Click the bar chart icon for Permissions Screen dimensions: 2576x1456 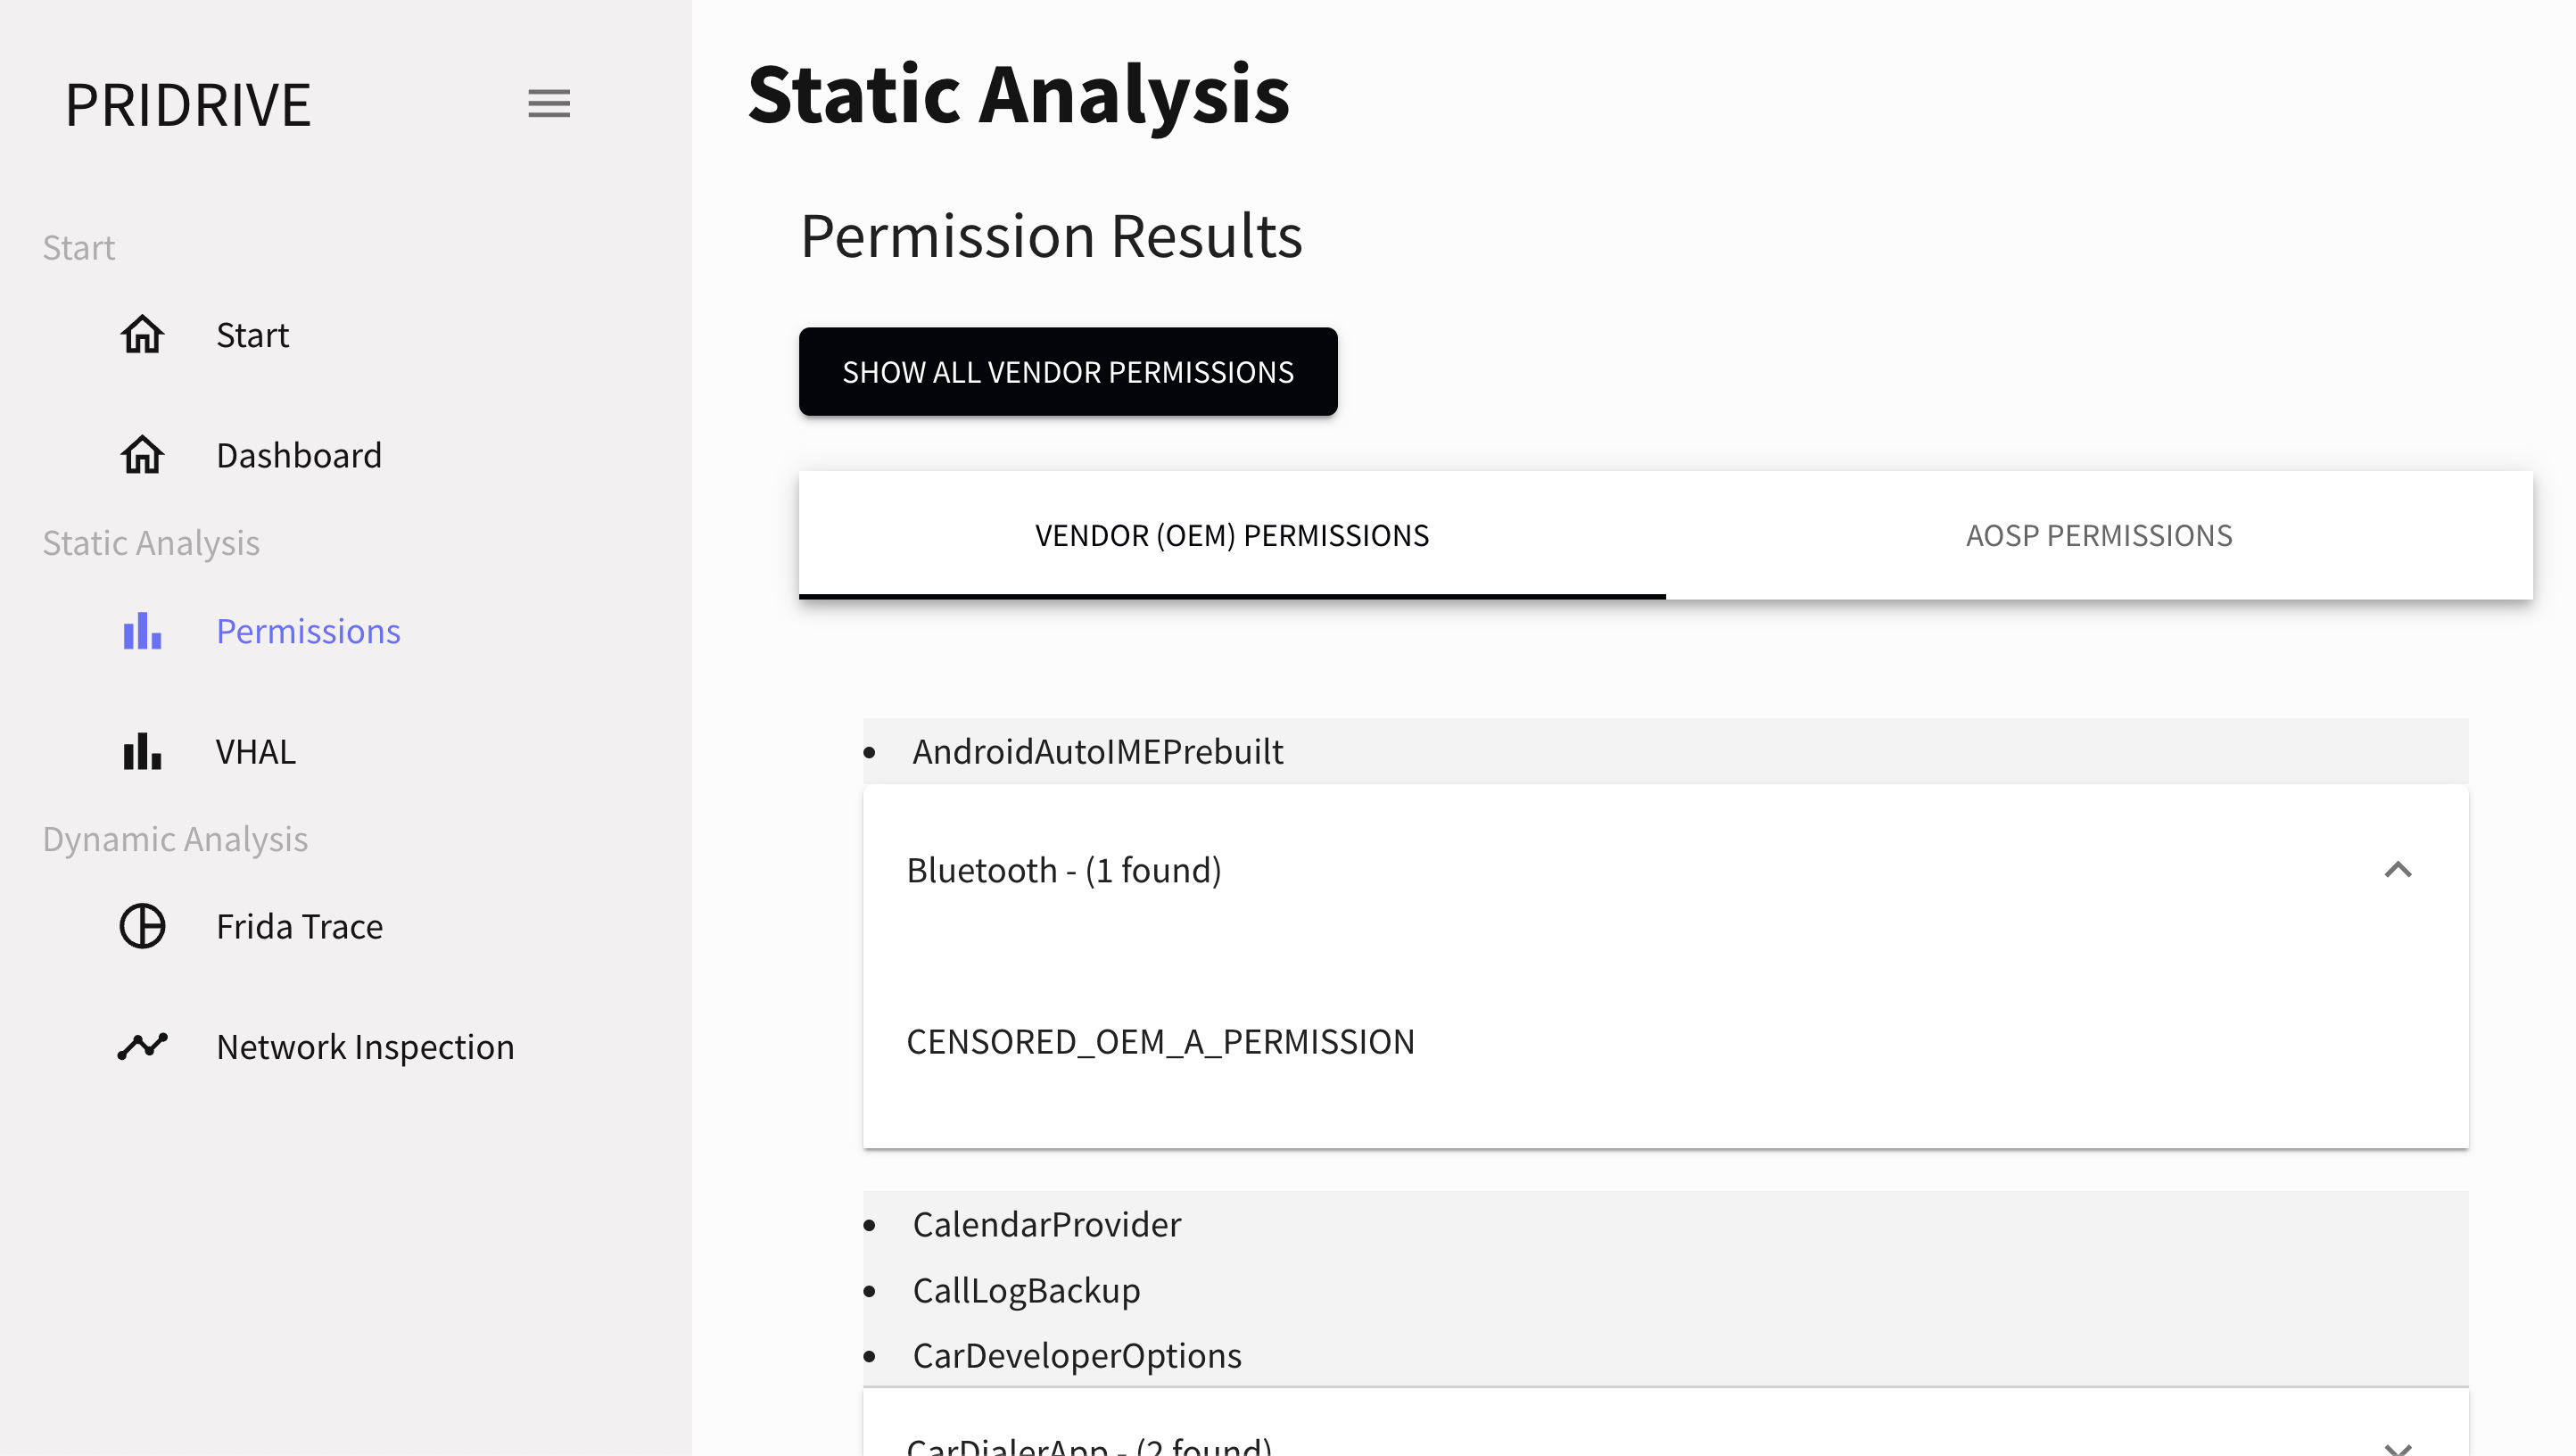click(142, 631)
